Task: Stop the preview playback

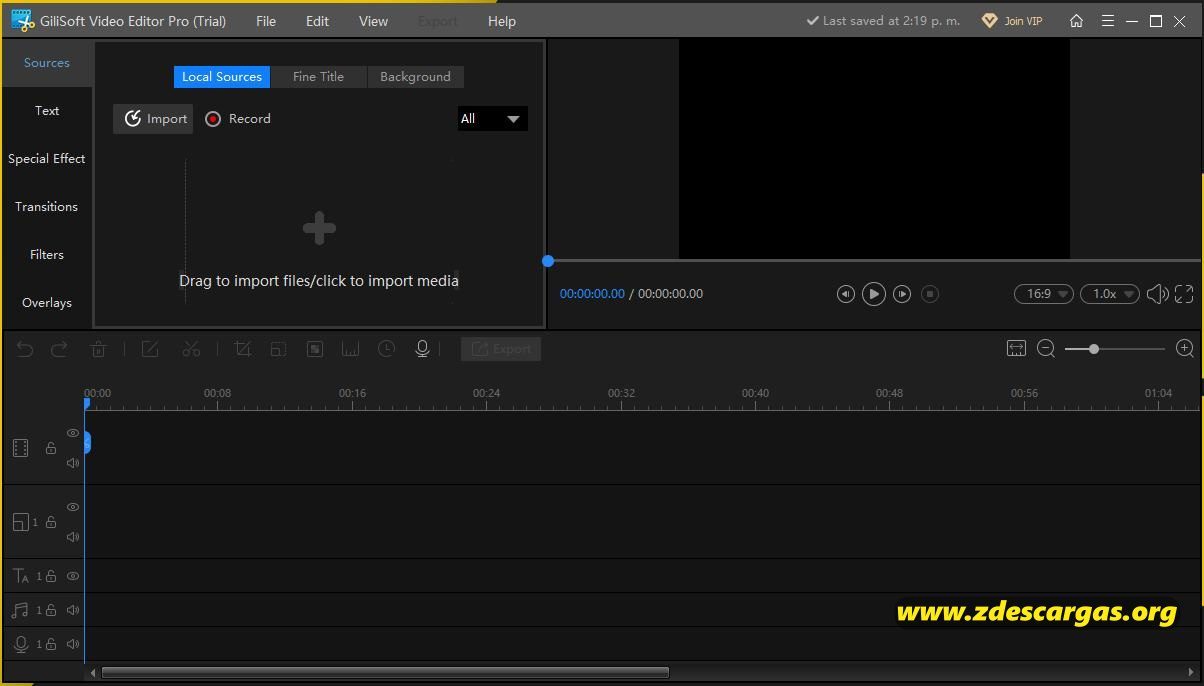Action: tap(930, 294)
